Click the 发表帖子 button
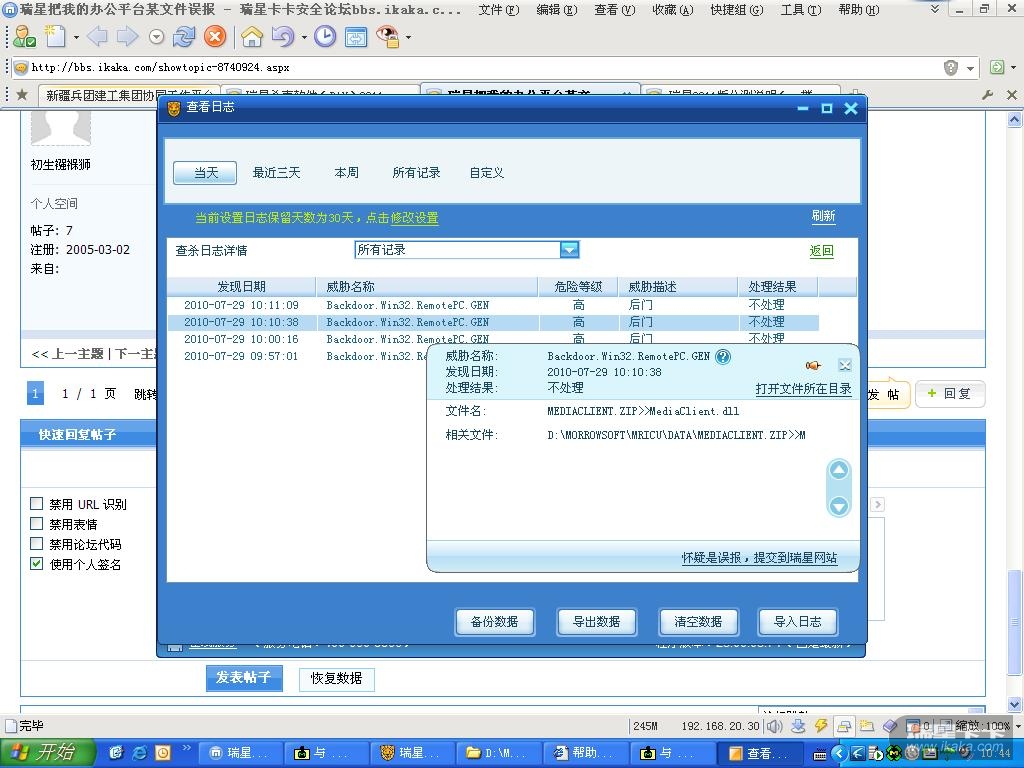The image size is (1024, 768). (244, 678)
